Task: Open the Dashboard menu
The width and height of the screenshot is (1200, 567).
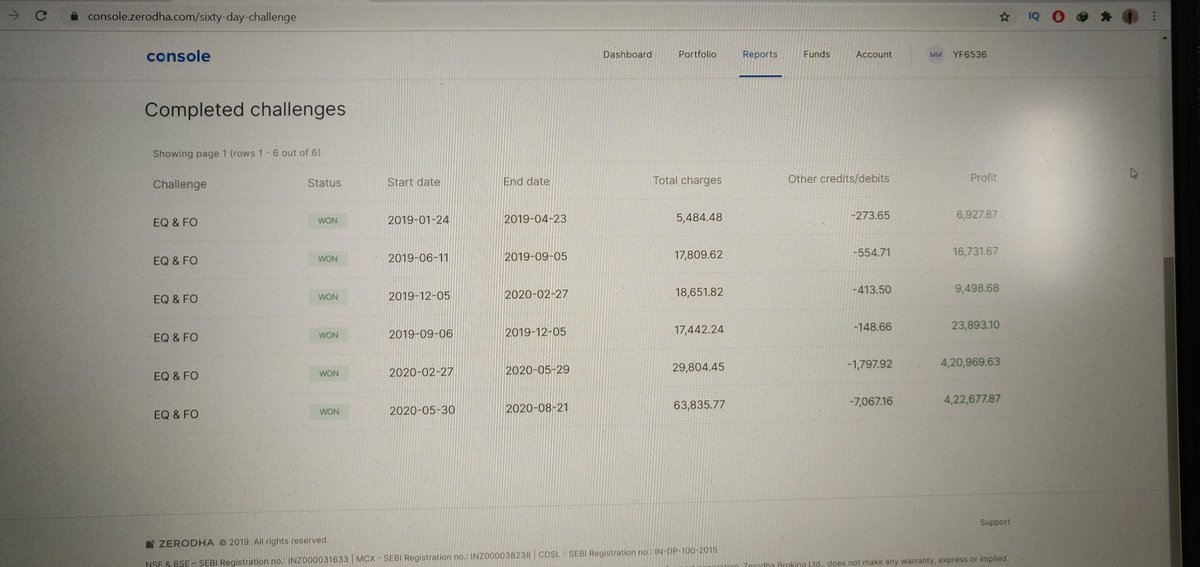Action: [627, 54]
